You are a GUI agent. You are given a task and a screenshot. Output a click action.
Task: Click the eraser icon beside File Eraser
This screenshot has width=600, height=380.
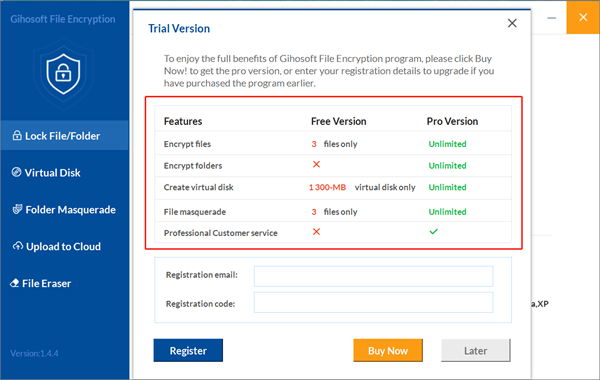(15, 283)
